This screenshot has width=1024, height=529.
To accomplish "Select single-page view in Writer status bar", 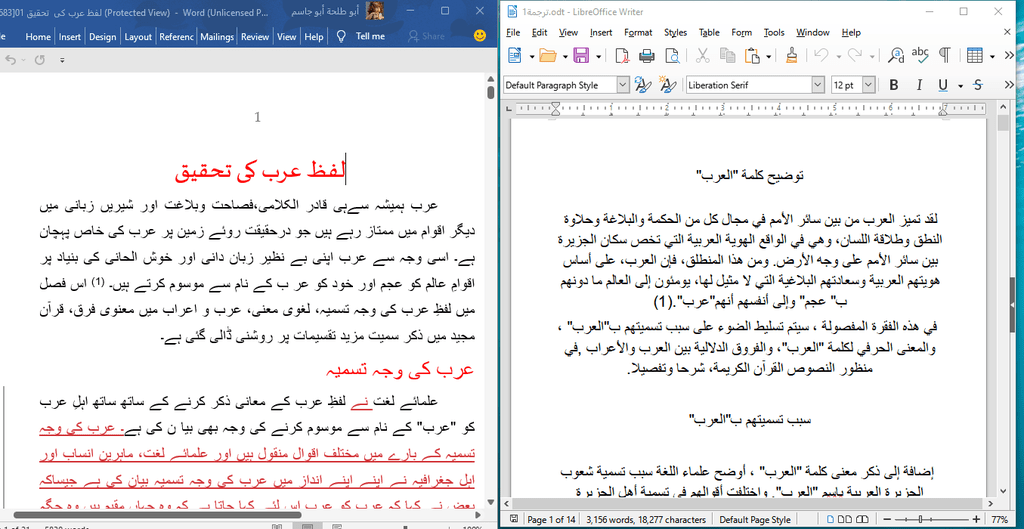I will pyautogui.click(x=831, y=520).
